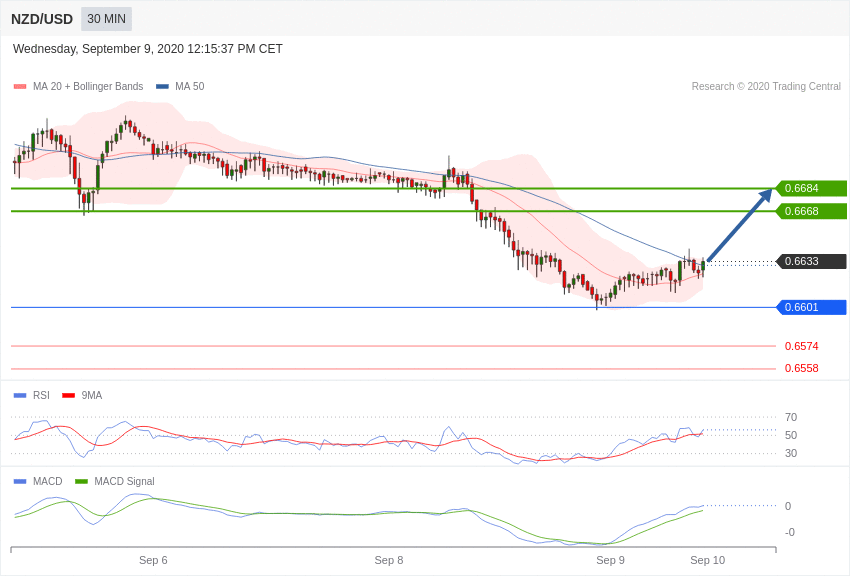This screenshot has width=850, height=576.
Task: Click the NZD/USD pair title
Action: coord(42,19)
